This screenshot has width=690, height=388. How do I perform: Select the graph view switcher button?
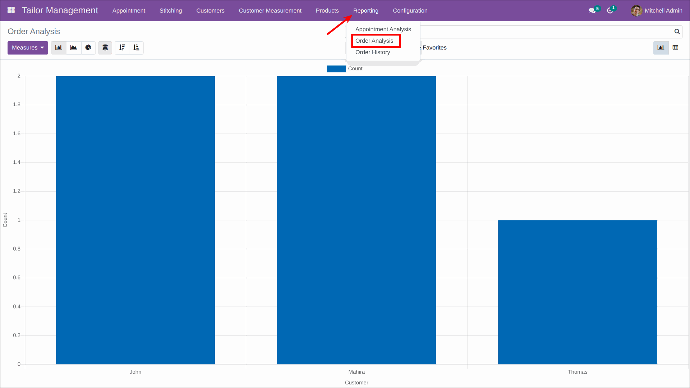tap(661, 48)
